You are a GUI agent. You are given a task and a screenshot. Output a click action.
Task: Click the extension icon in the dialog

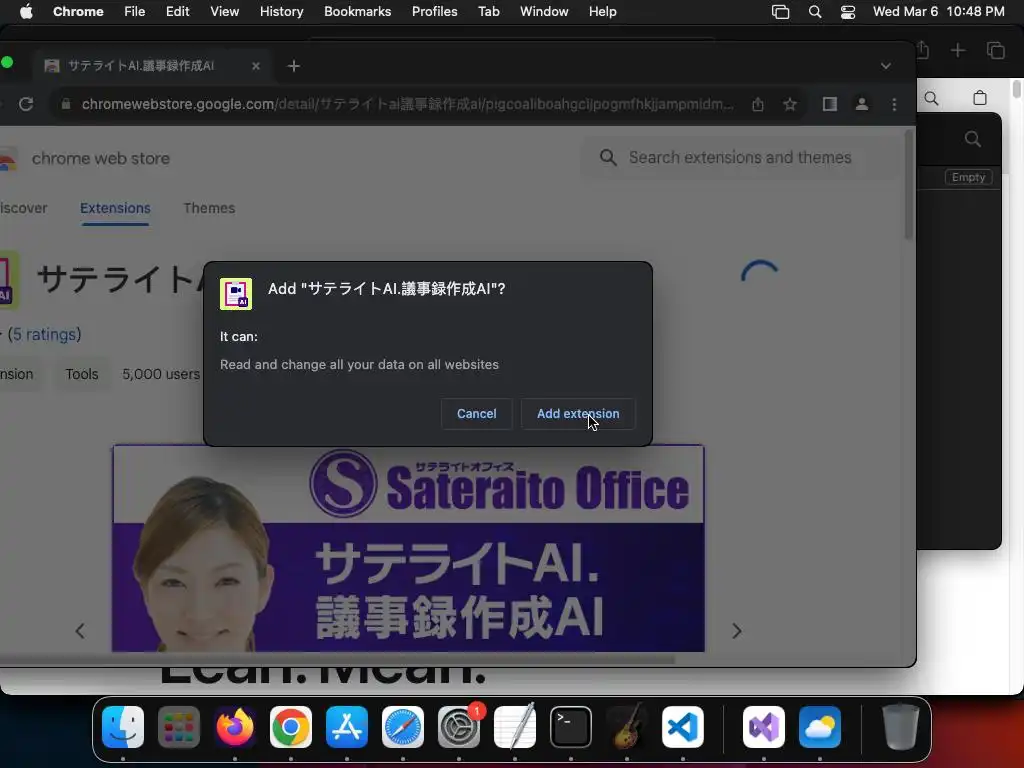(x=236, y=293)
